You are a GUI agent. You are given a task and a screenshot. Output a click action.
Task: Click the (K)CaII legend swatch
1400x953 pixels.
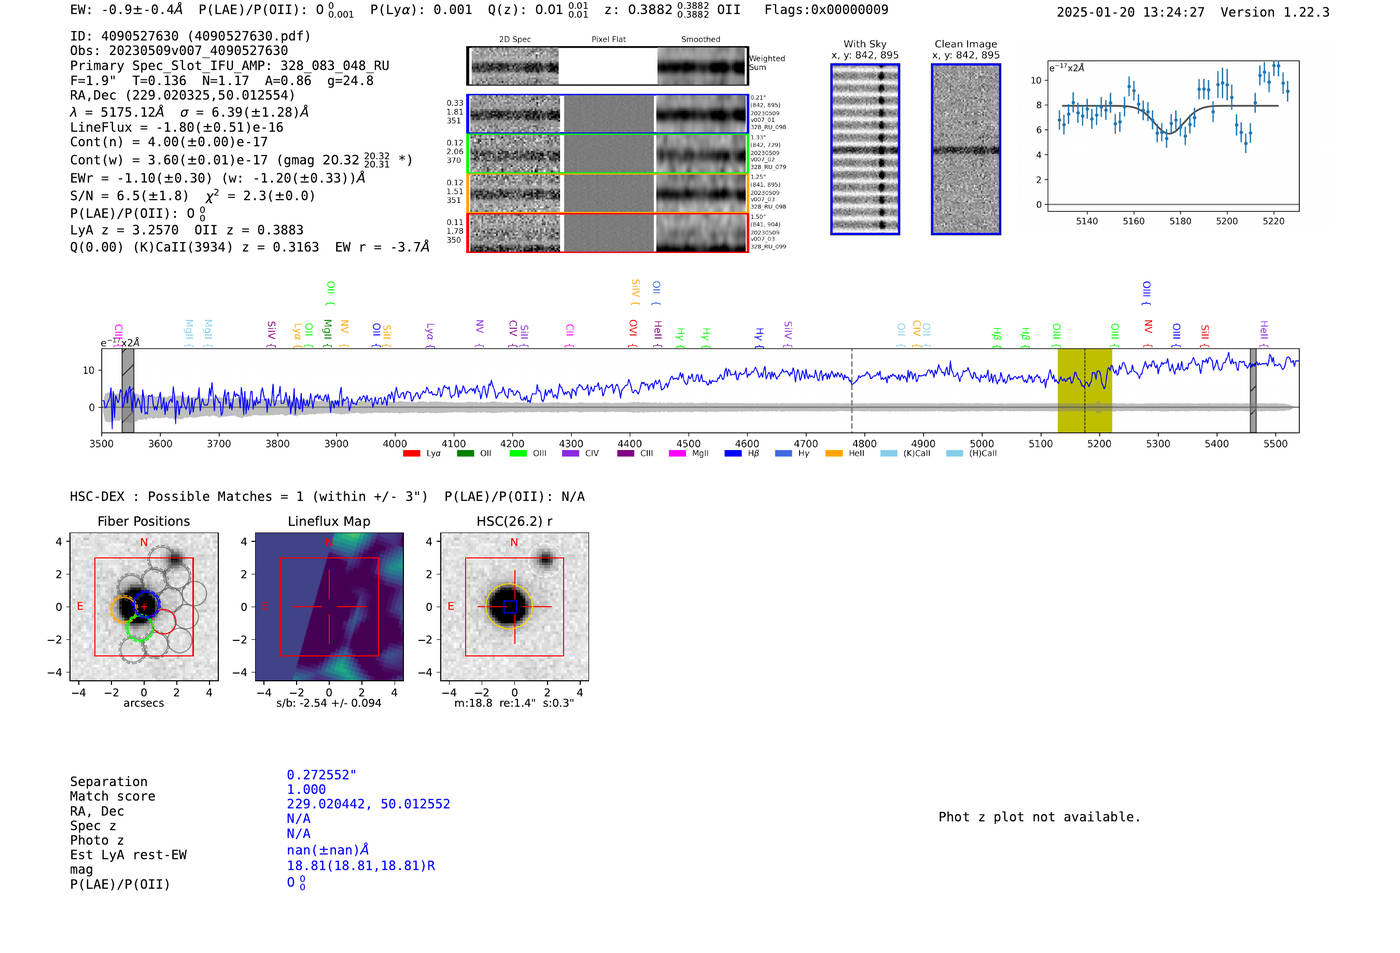(889, 454)
